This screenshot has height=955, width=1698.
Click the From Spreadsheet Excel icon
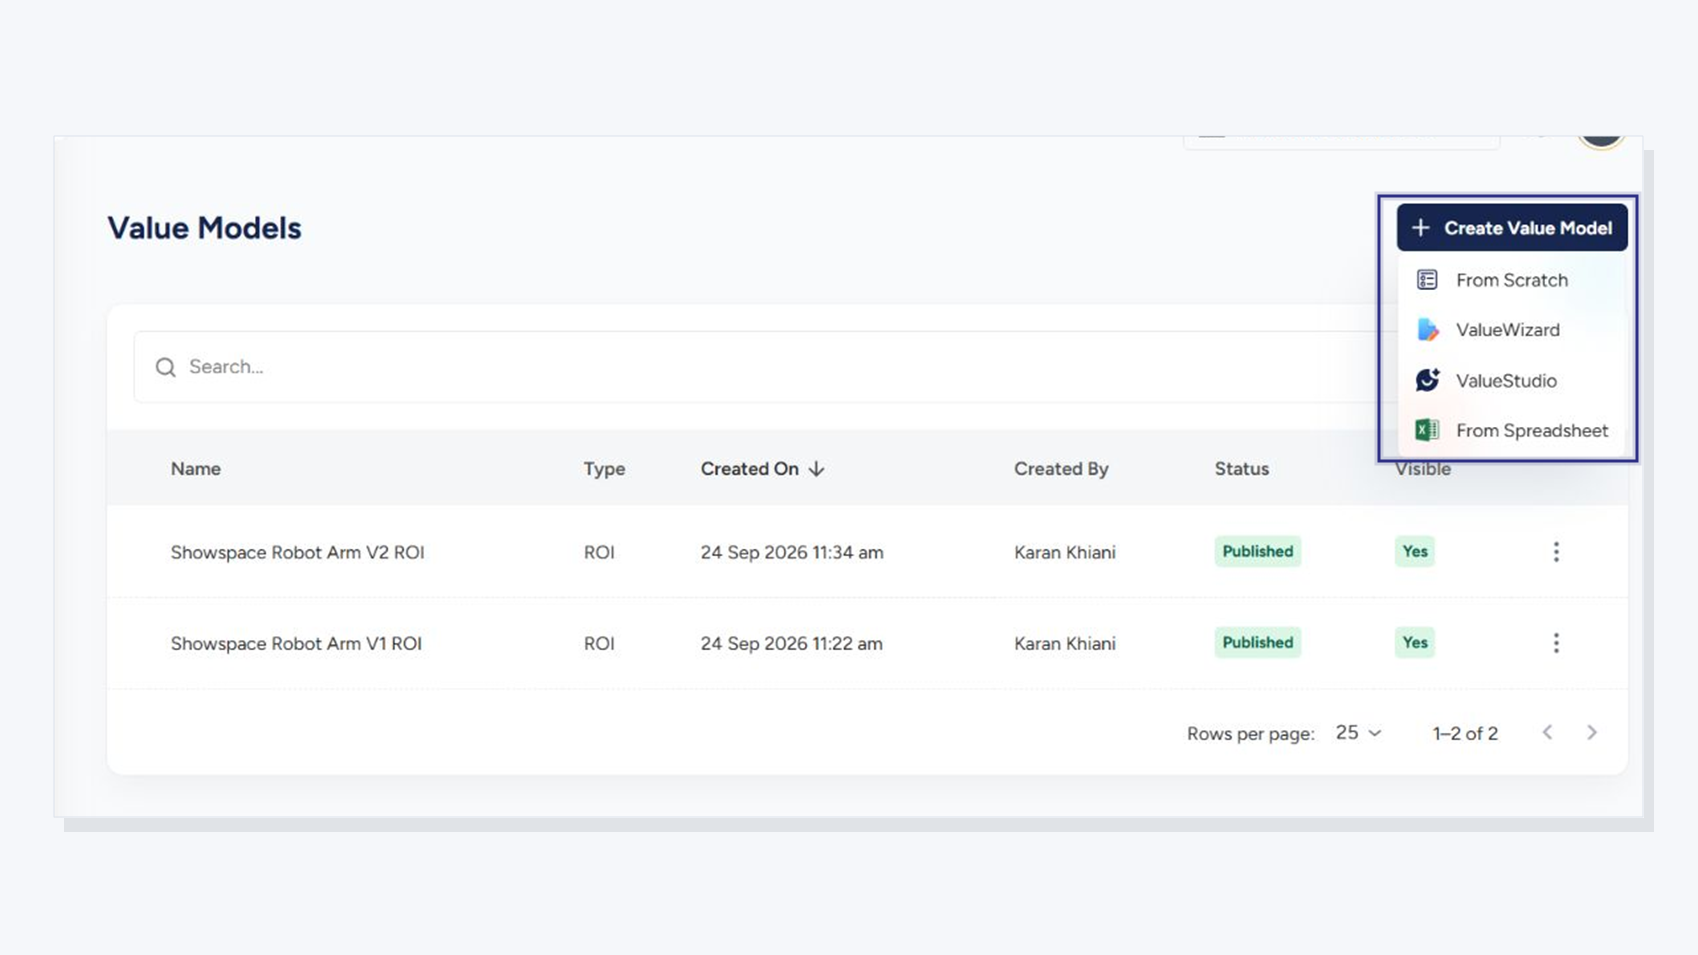(x=1427, y=430)
